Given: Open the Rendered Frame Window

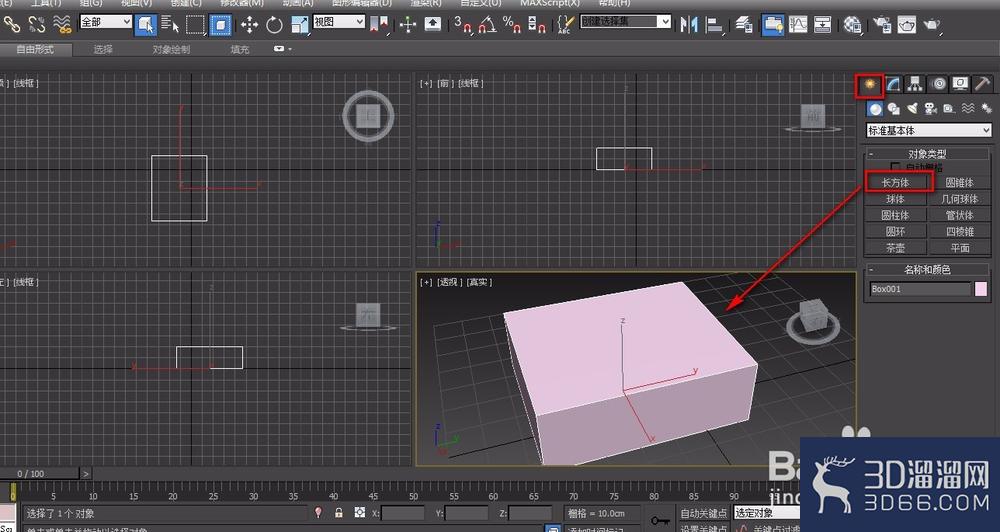Looking at the screenshot, I should [907, 25].
